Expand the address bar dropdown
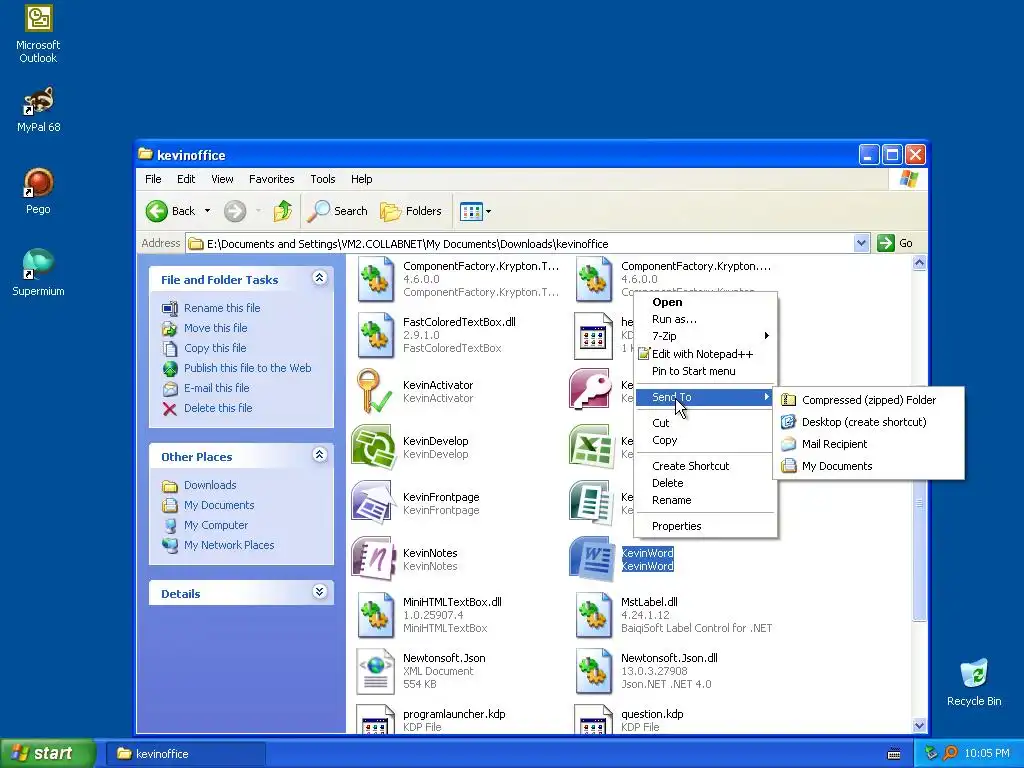The height and width of the screenshot is (768, 1024). click(x=861, y=244)
